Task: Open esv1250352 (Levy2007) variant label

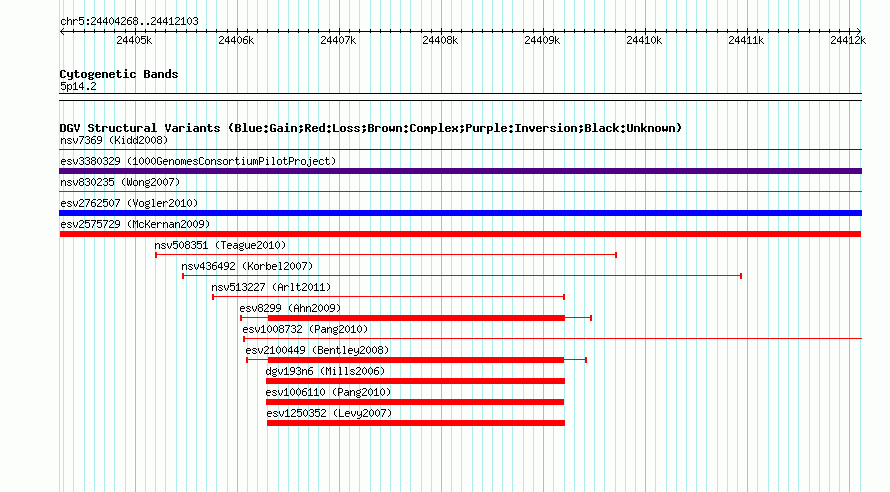Action: tap(329, 413)
